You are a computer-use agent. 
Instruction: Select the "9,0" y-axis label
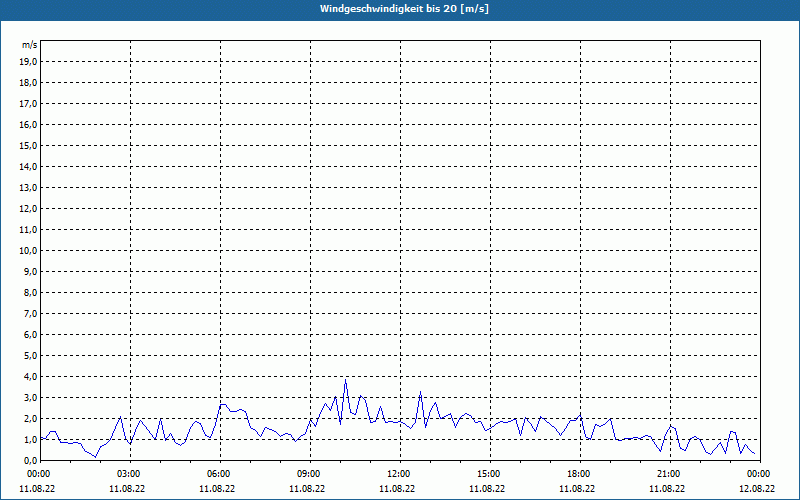click(31, 271)
